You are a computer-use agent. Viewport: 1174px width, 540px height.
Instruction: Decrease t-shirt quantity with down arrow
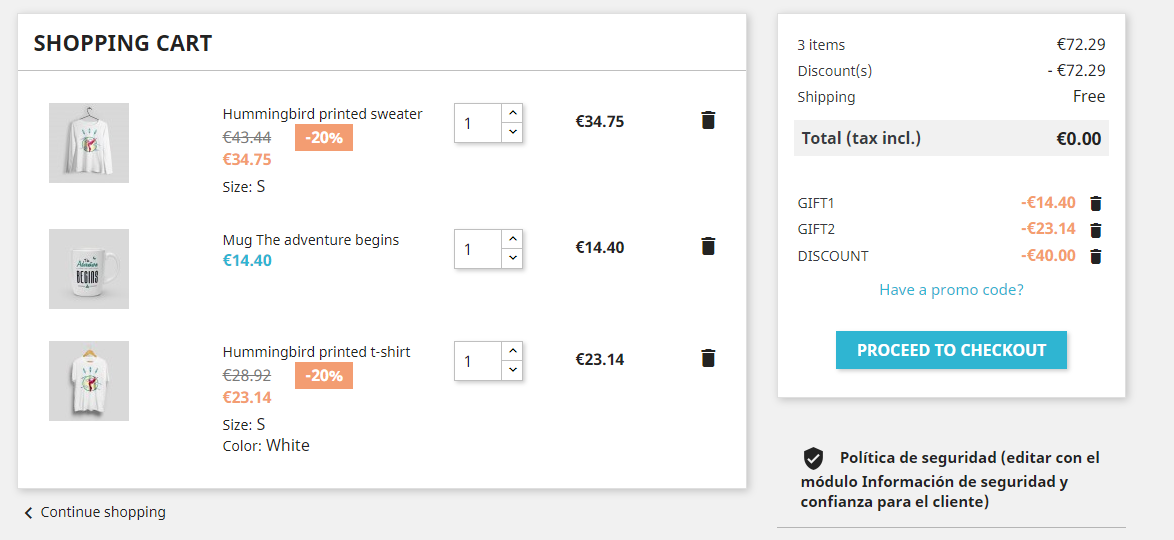click(x=512, y=370)
